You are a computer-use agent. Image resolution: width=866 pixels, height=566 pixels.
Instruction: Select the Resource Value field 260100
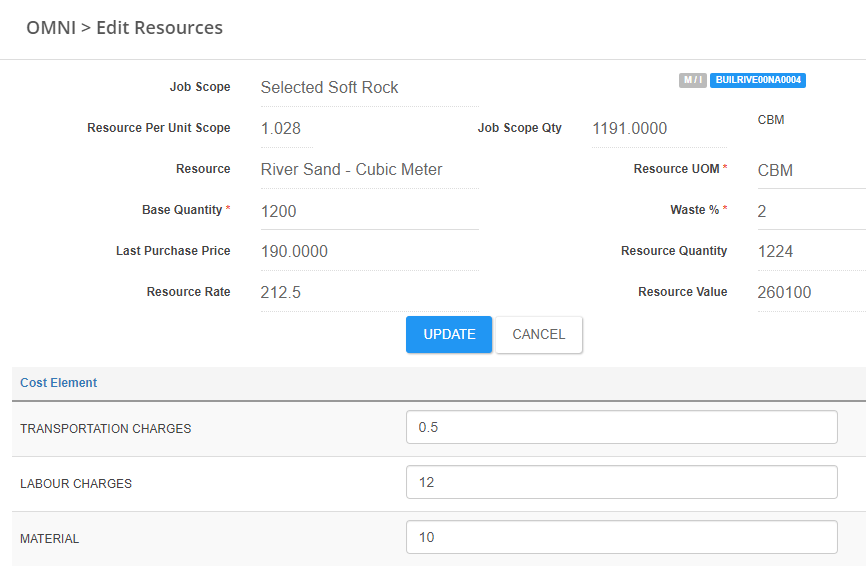pyautogui.click(x=810, y=293)
